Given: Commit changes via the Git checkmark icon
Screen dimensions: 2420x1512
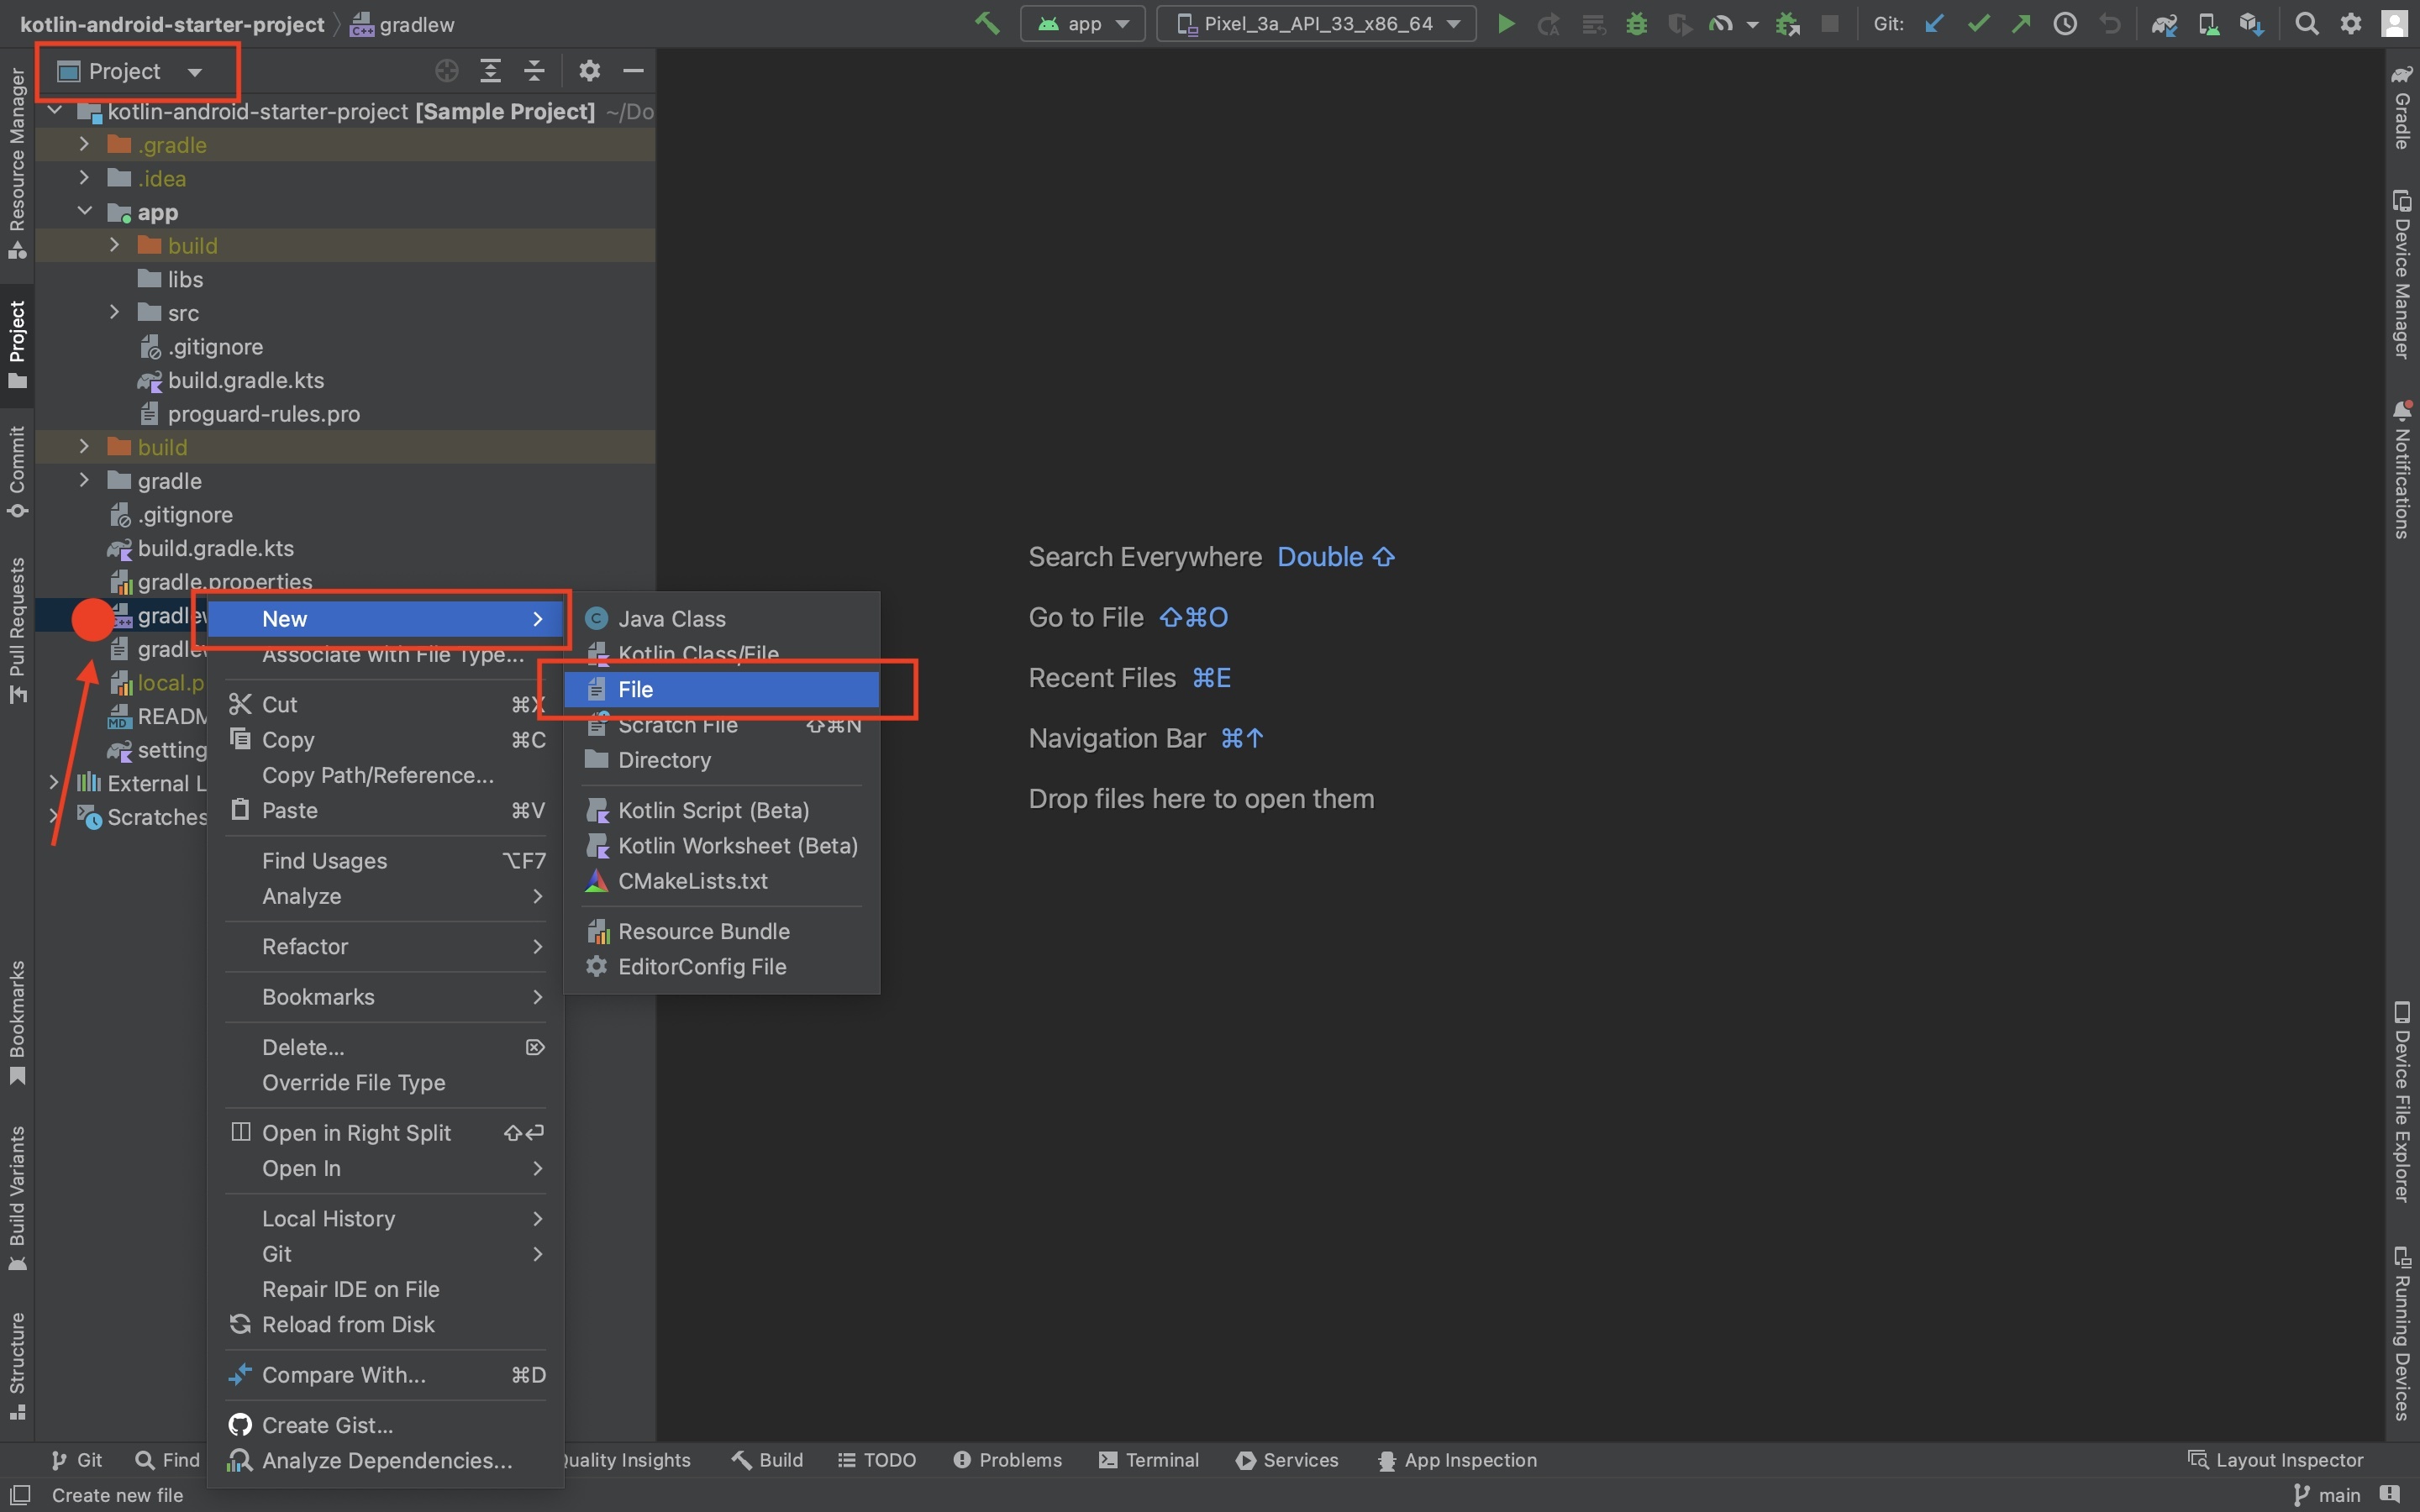Looking at the screenshot, I should click(x=1978, y=23).
